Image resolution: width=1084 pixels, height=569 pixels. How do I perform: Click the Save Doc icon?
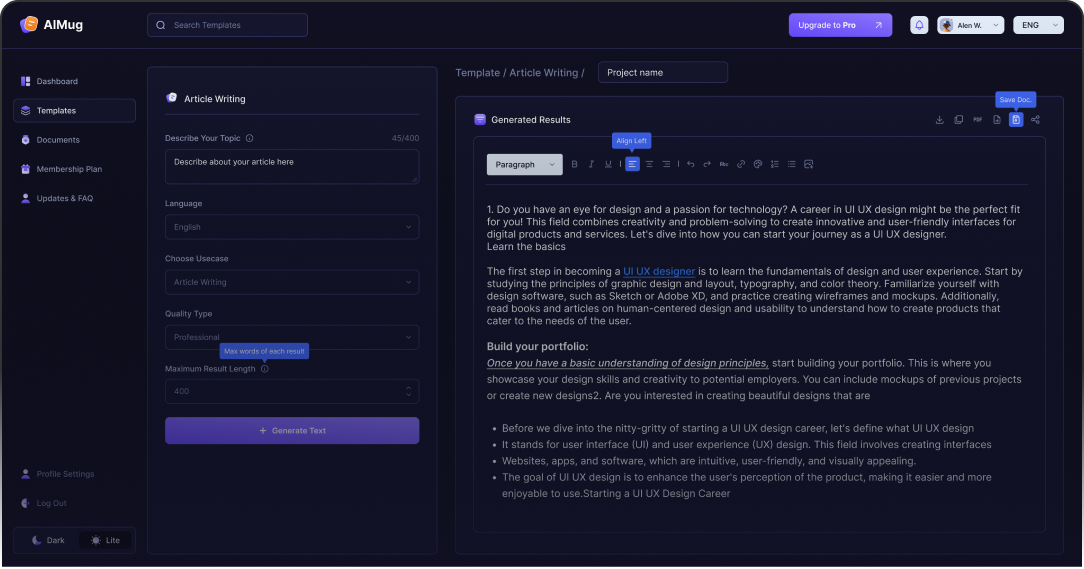click(1016, 120)
